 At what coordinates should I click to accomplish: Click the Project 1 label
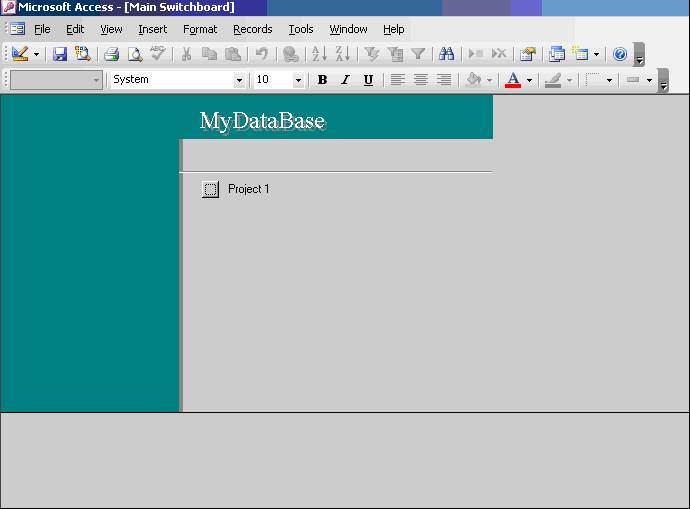[x=249, y=189]
